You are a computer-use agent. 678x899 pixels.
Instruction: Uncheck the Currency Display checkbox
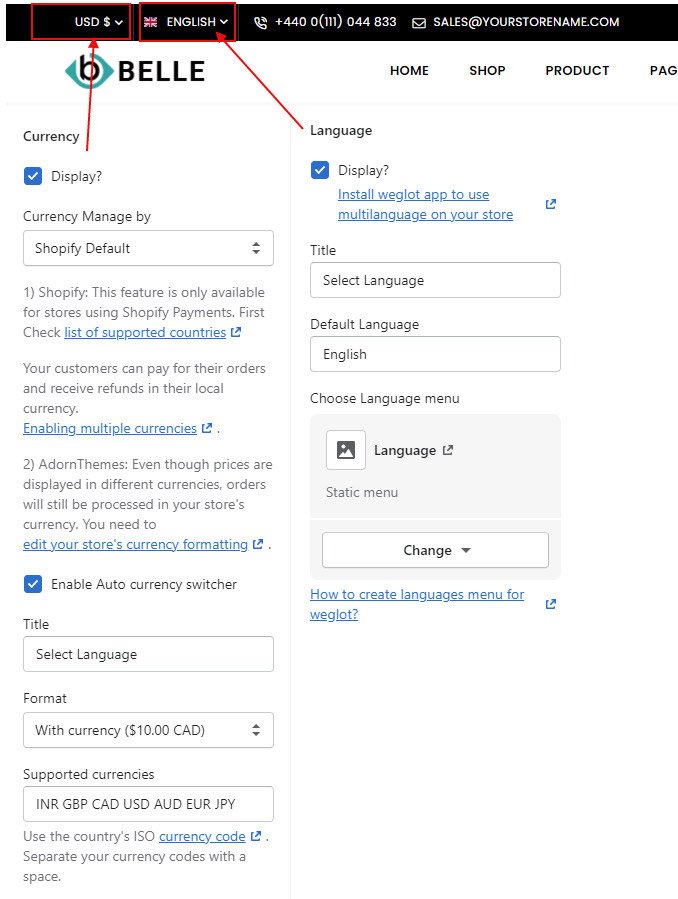[33, 176]
